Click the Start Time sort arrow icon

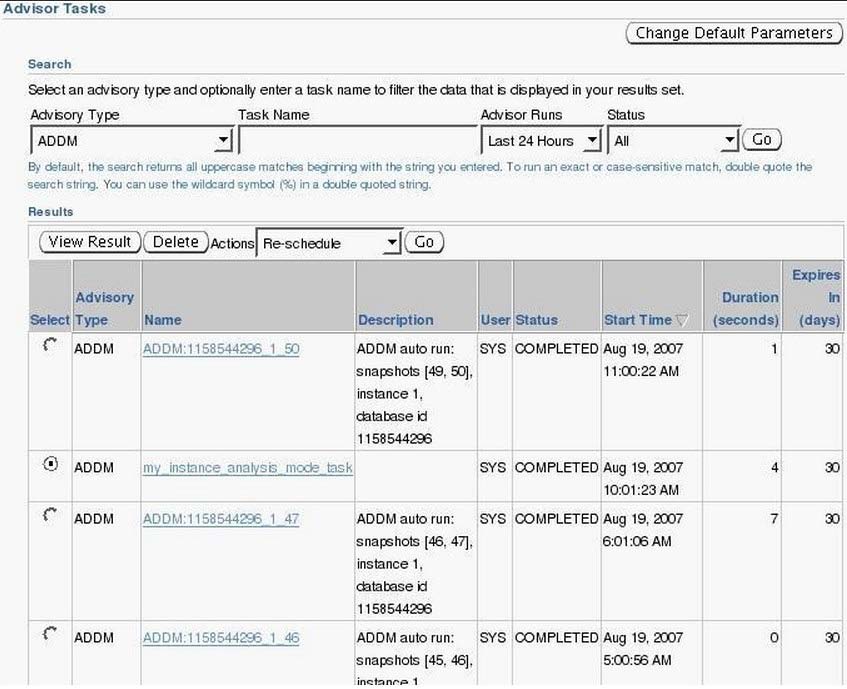(x=683, y=321)
